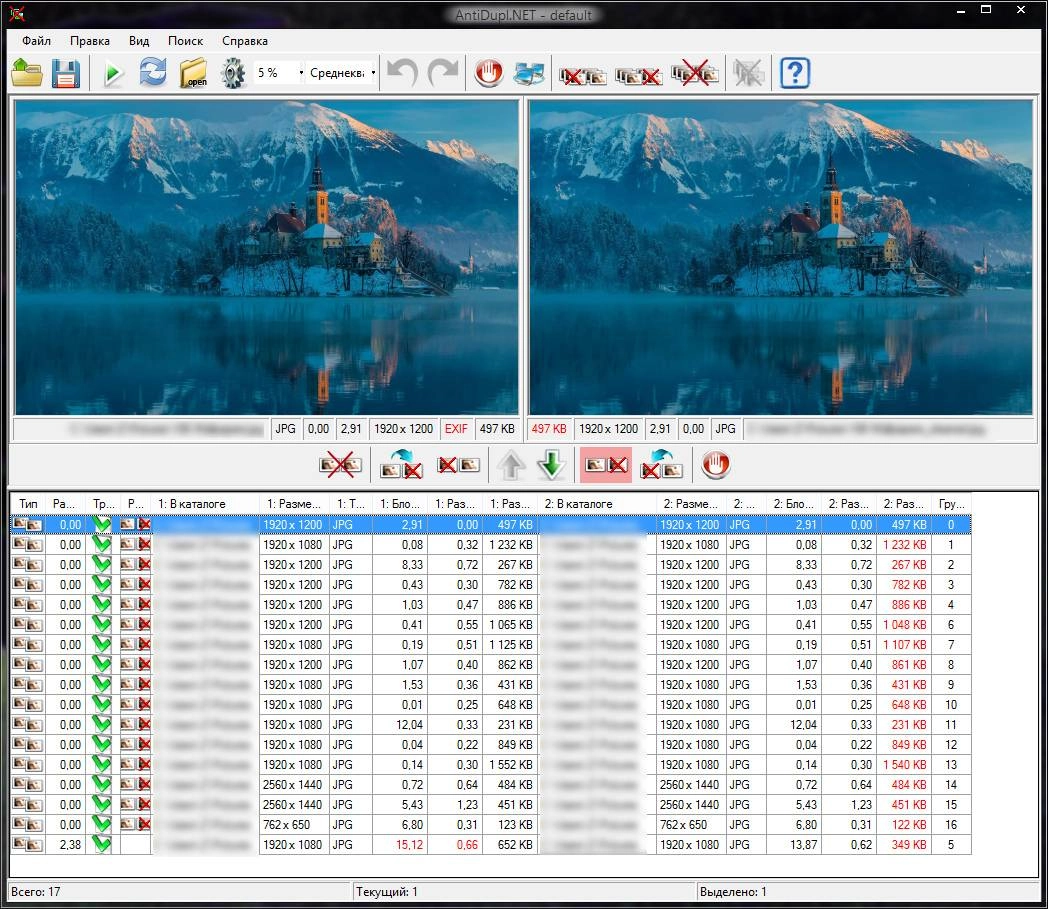Click red 1 048 KB cell
The image size is (1048, 909).
[x=904, y=625]
